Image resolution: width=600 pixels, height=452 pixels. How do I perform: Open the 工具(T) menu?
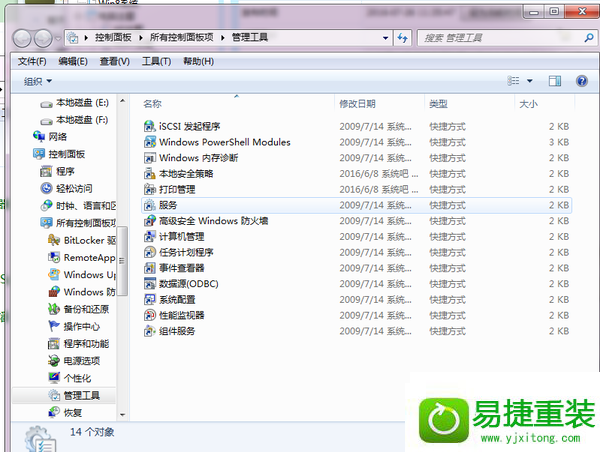click(156, 61)
